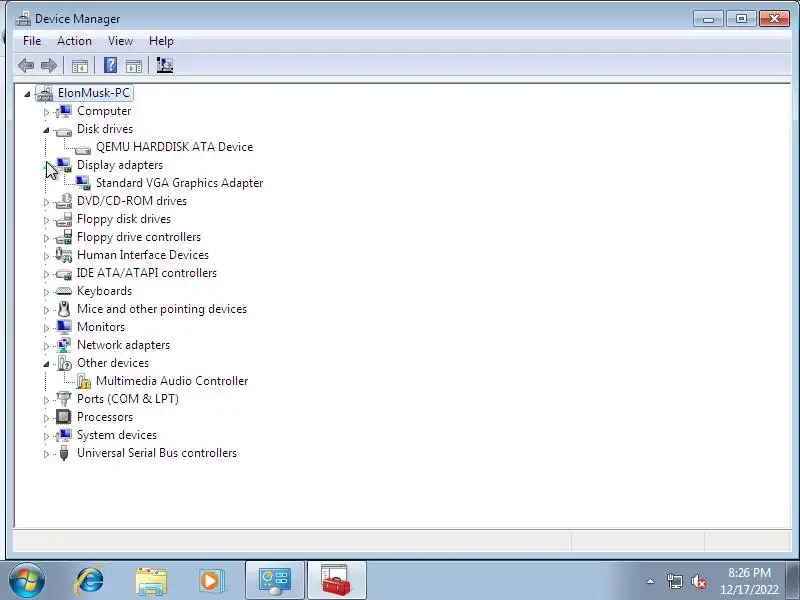
Task: Select the QEMU HARDDISK ATA Device entry
Action: (174, 147)
